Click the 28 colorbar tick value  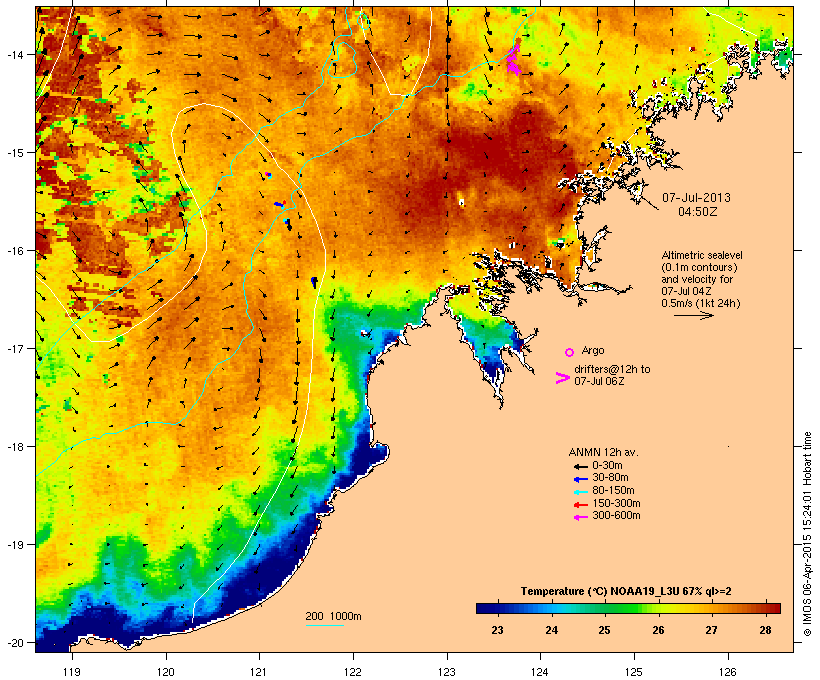point(765,630)
